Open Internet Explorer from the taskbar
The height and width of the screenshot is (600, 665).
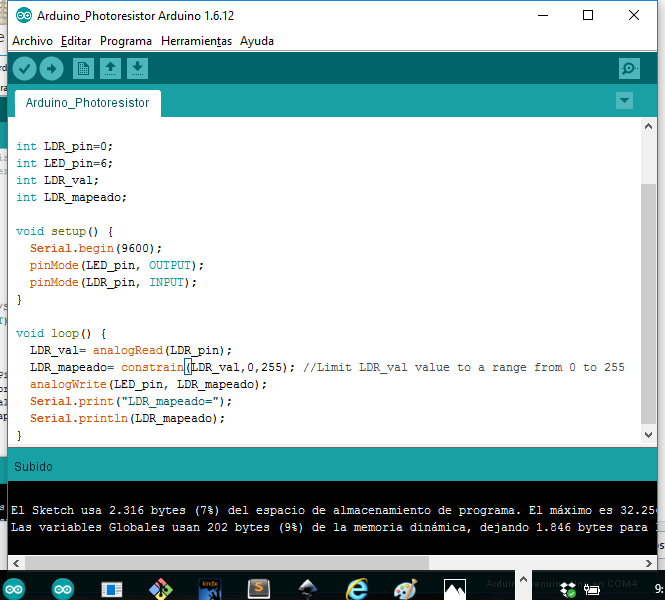357,589
